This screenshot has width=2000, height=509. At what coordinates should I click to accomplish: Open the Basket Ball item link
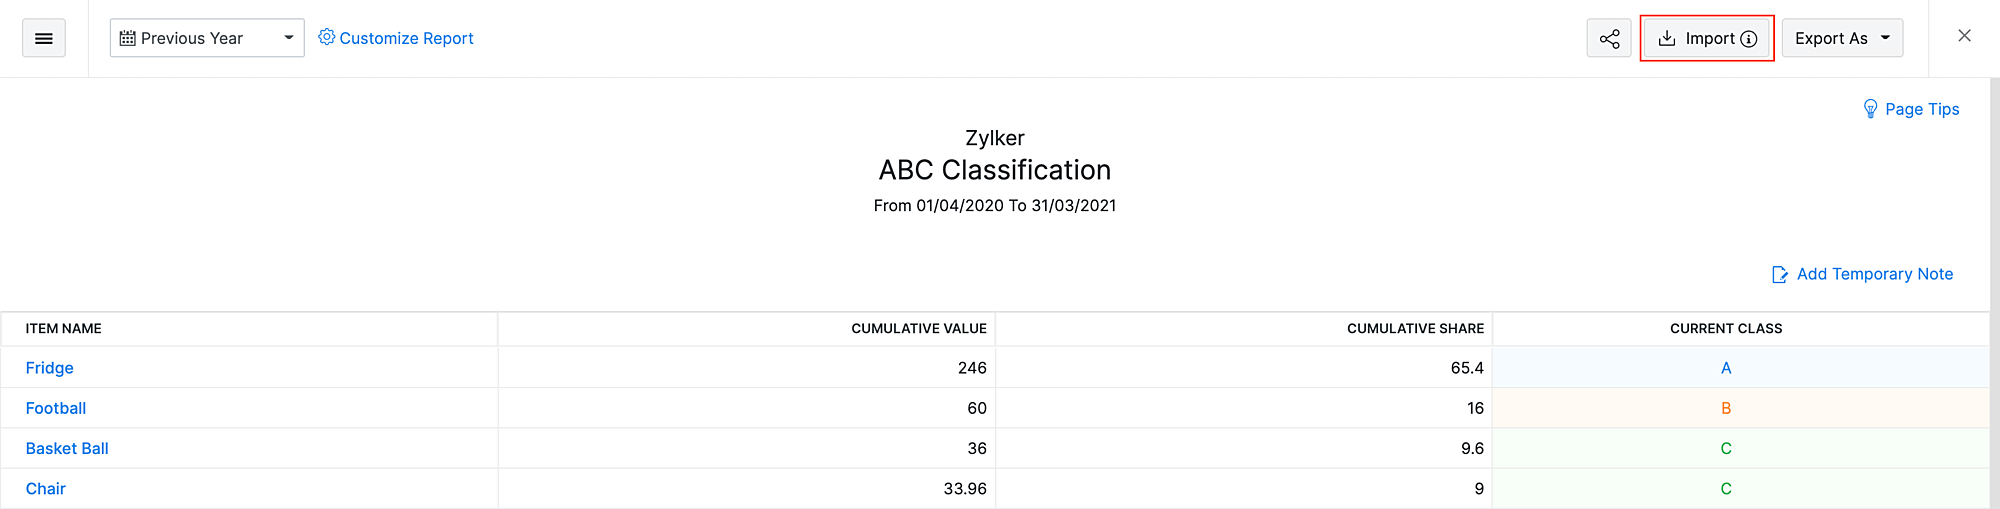[x=67, y=448]
